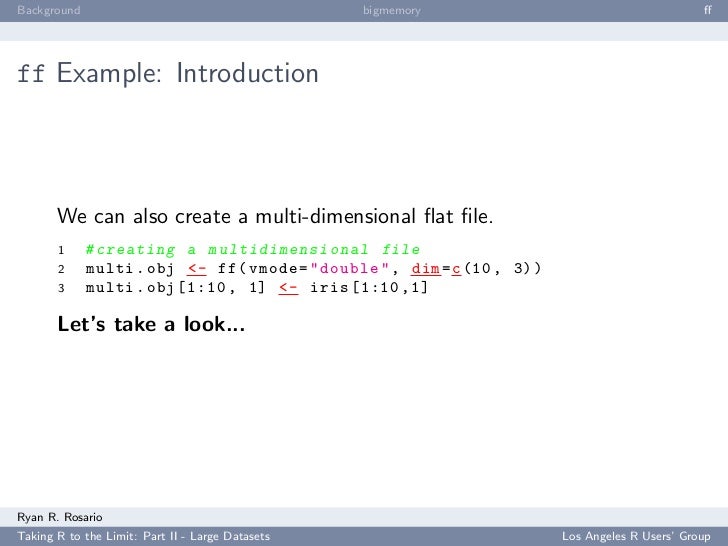
Task: Click the underlined 'dim' argument
Action: pos(426,268)
